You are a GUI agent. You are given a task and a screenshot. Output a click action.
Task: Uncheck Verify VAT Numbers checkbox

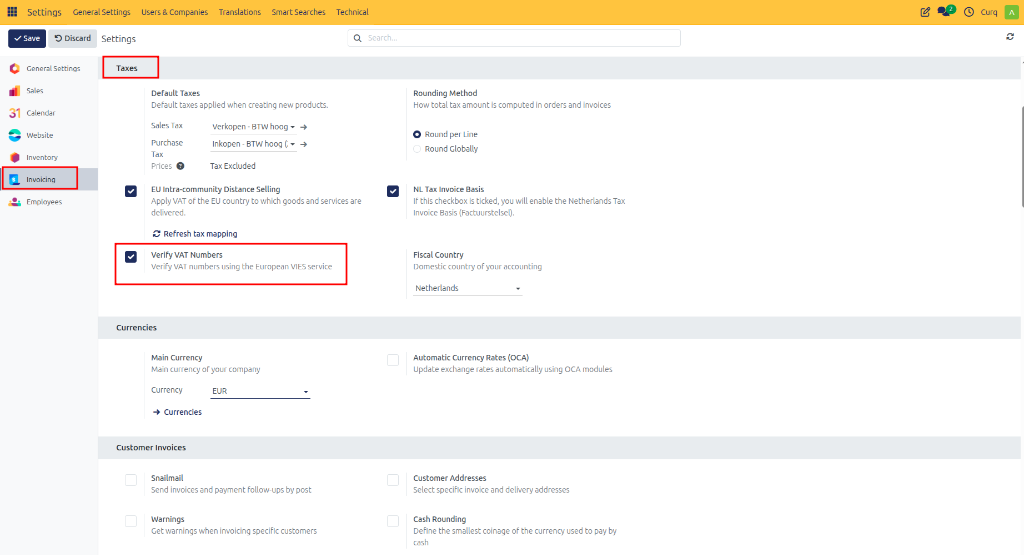click(131, 257)
